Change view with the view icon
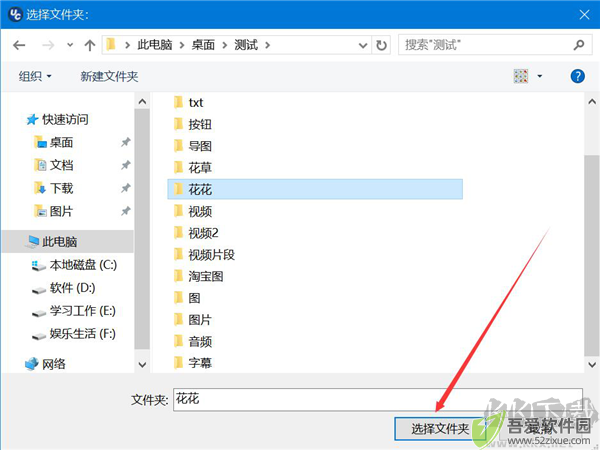This screenshot has height=450, width=600. pyautogui.click(x=520, y=76)
